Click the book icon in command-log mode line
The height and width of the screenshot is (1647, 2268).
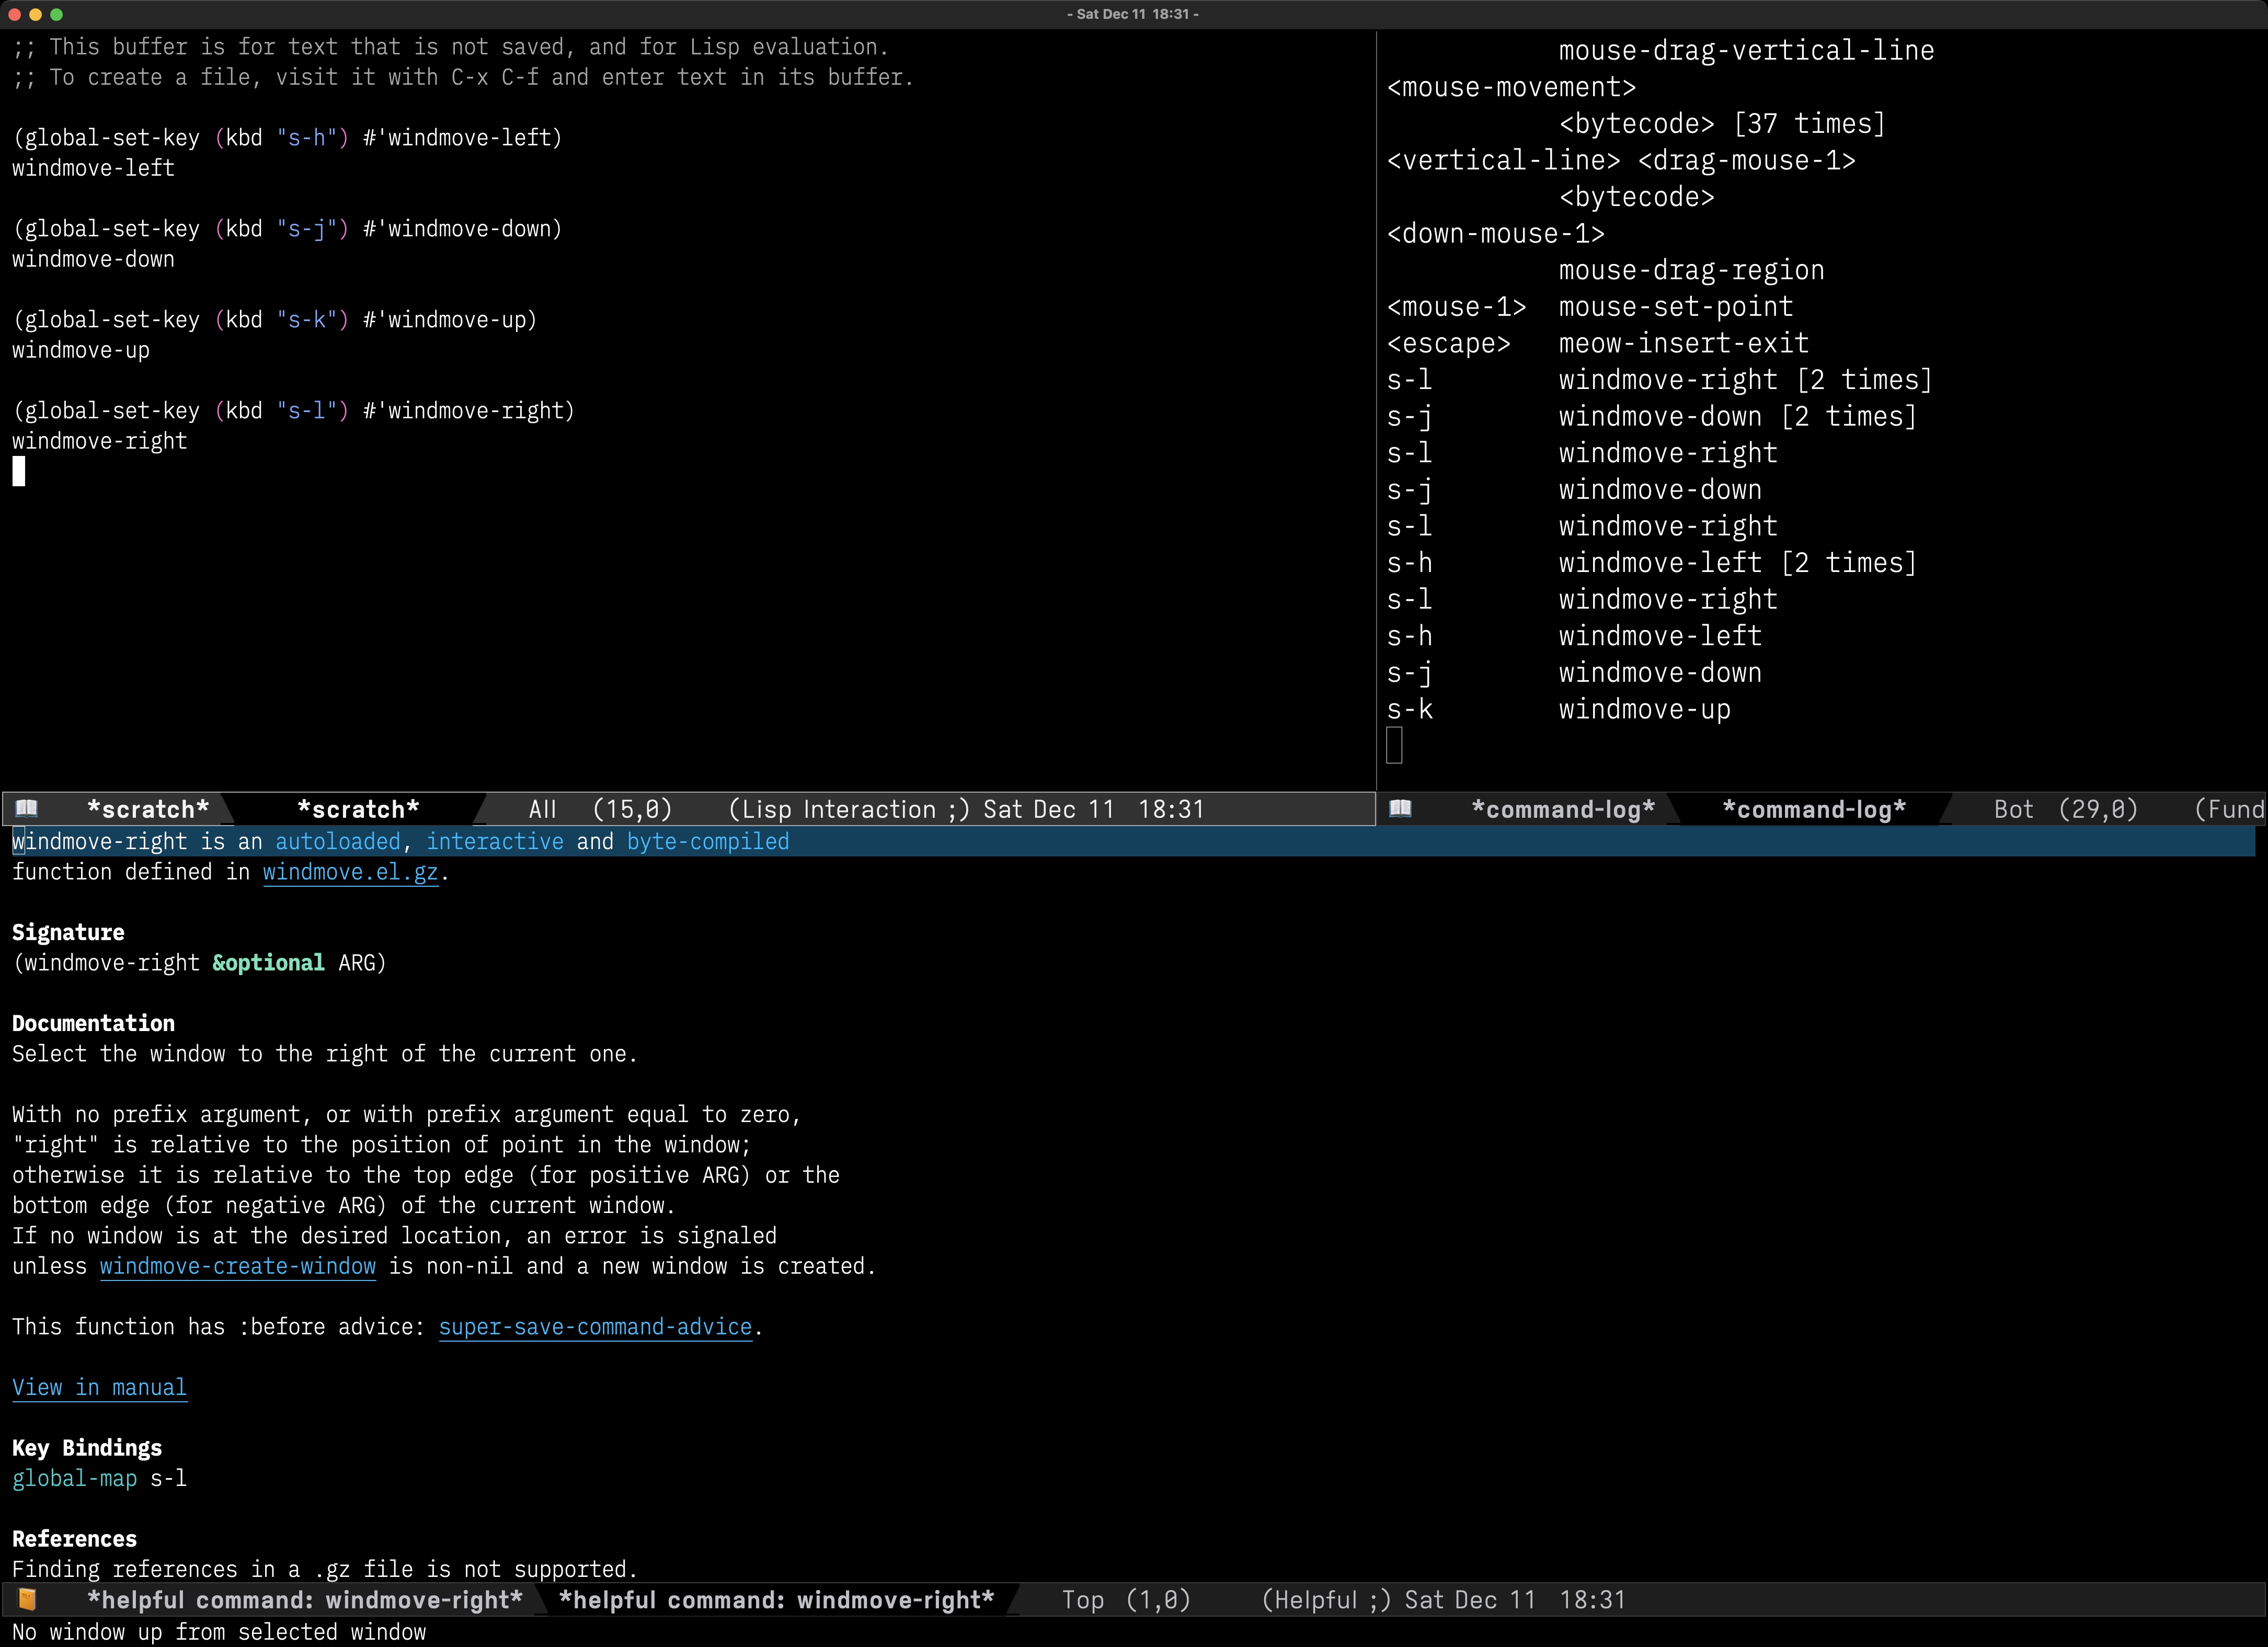click(x=1400, y=808)
